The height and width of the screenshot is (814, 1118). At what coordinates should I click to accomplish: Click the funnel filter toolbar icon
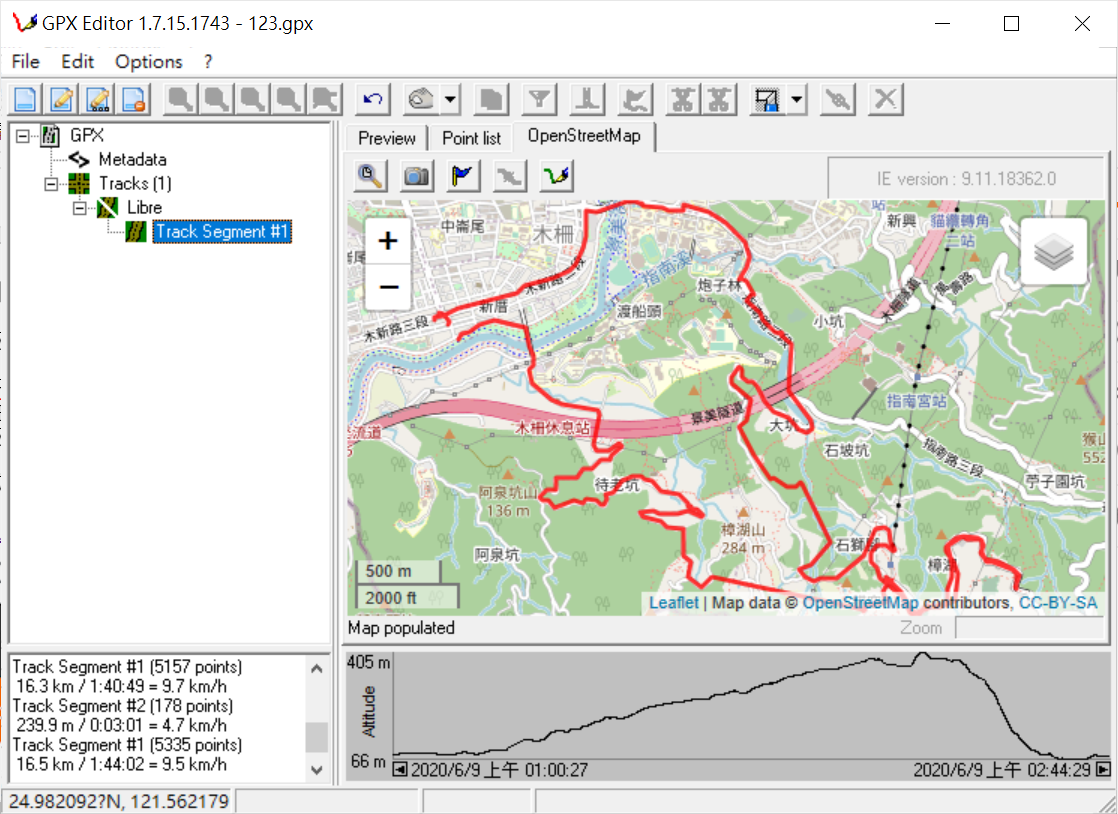[x=540, y=99]
